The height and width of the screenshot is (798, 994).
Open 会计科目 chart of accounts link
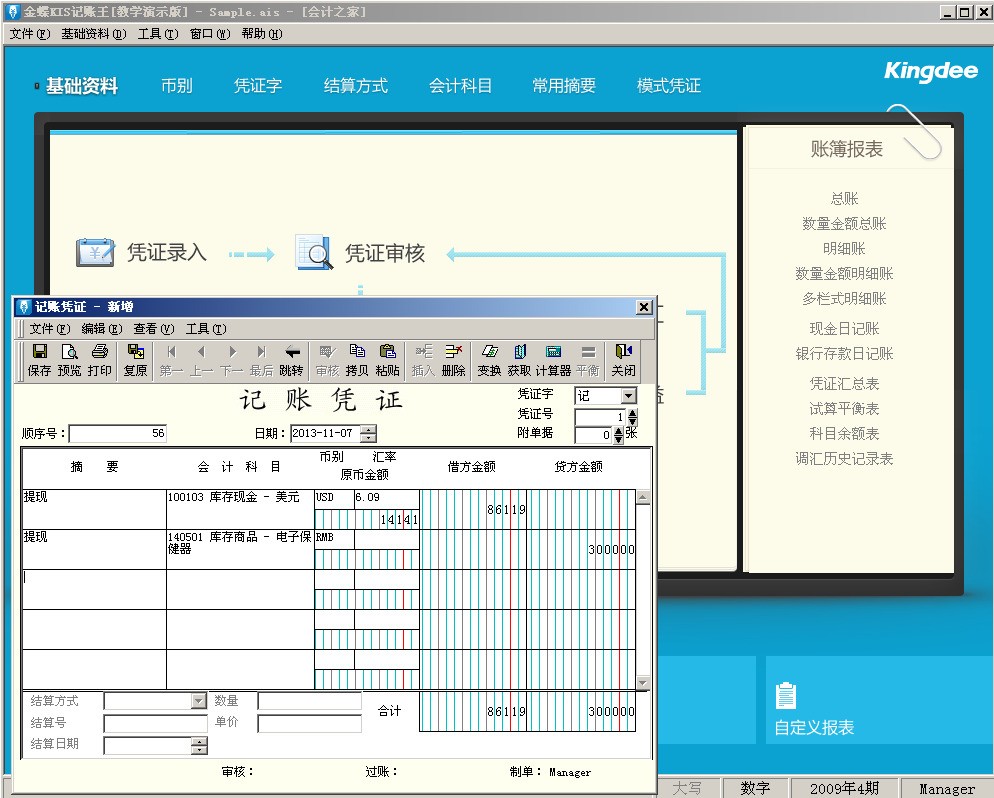click(460, 86)
